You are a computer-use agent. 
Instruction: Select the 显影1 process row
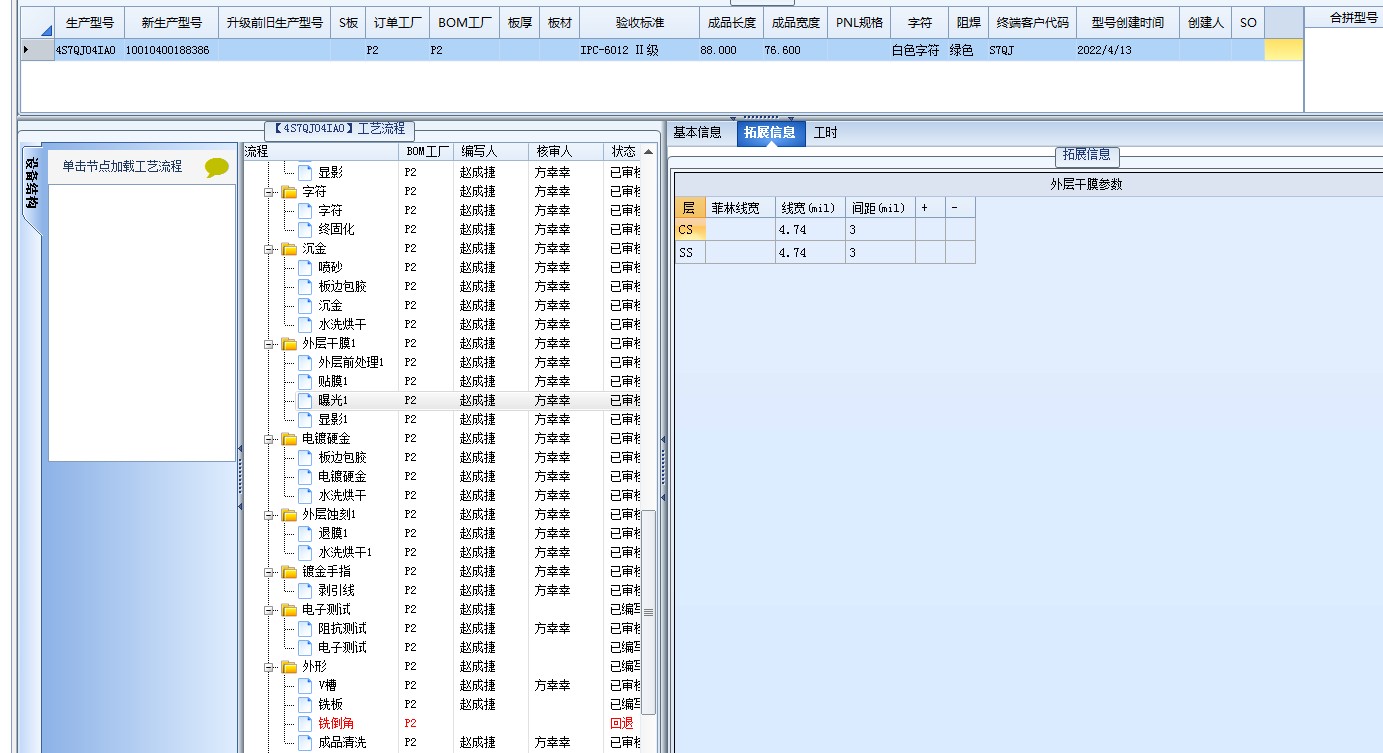(450, 420)
